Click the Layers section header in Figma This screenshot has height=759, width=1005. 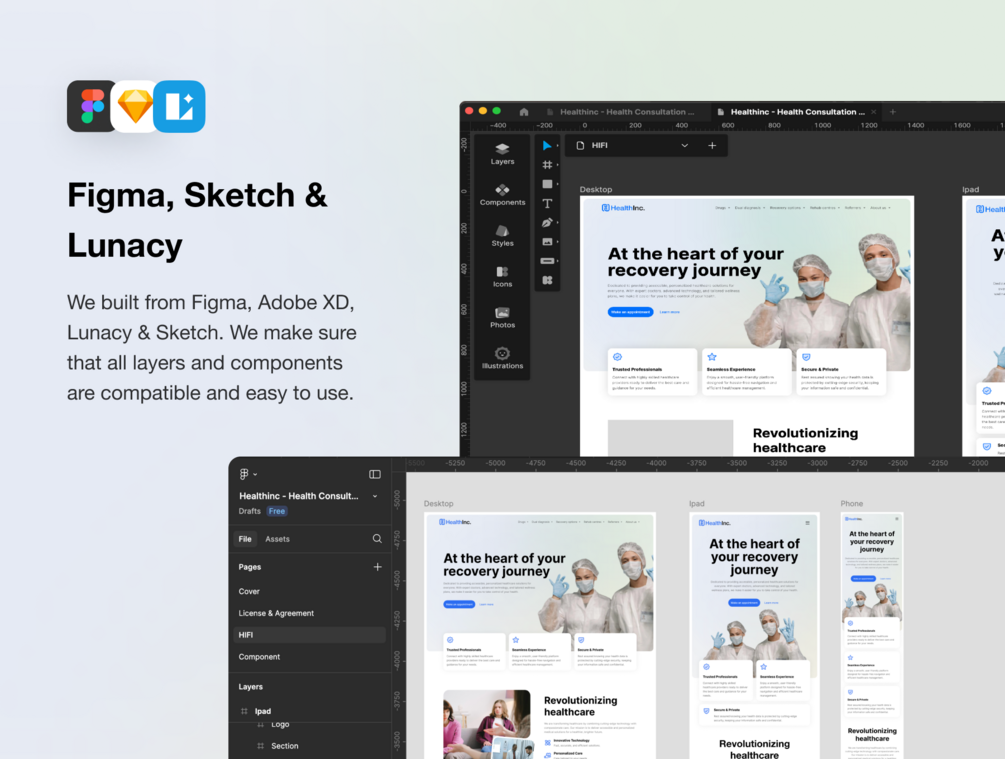coord(251,687)
